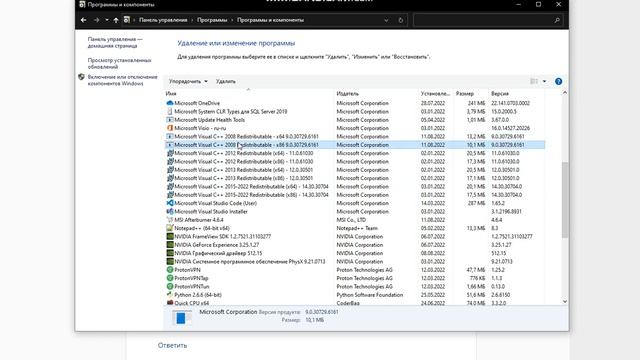Go forward using the navigation arrow

(96, 20)
